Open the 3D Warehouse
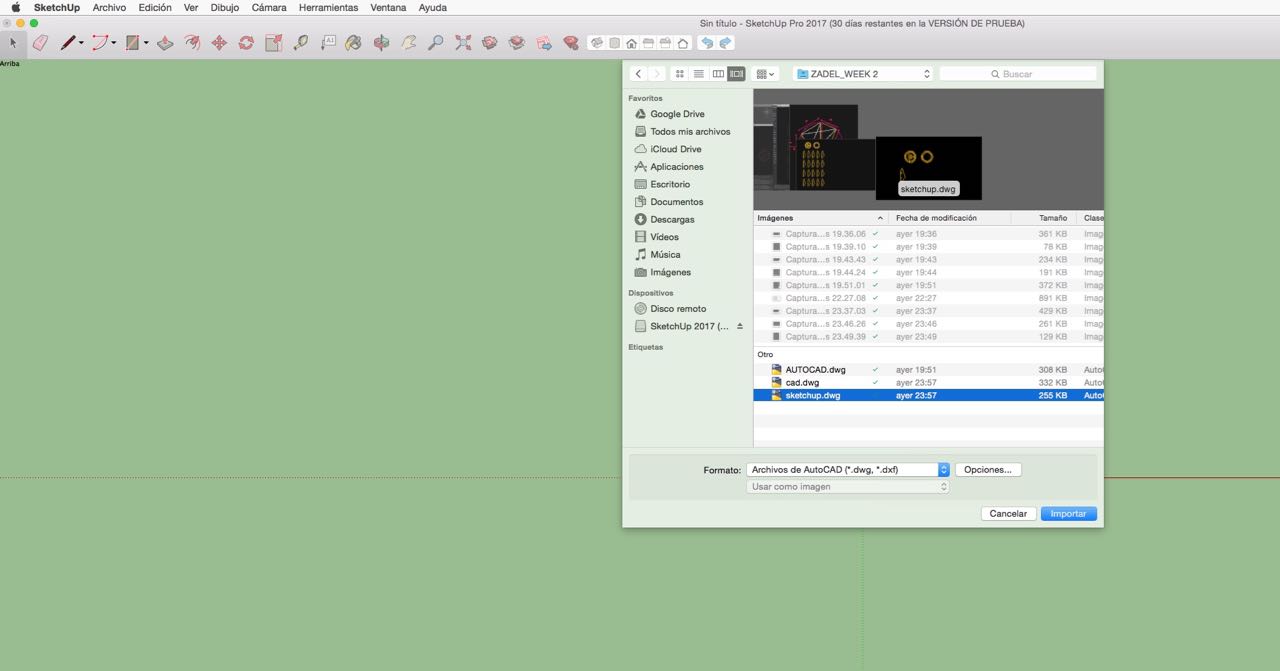The image size is (1280, 671). (490, 43)
